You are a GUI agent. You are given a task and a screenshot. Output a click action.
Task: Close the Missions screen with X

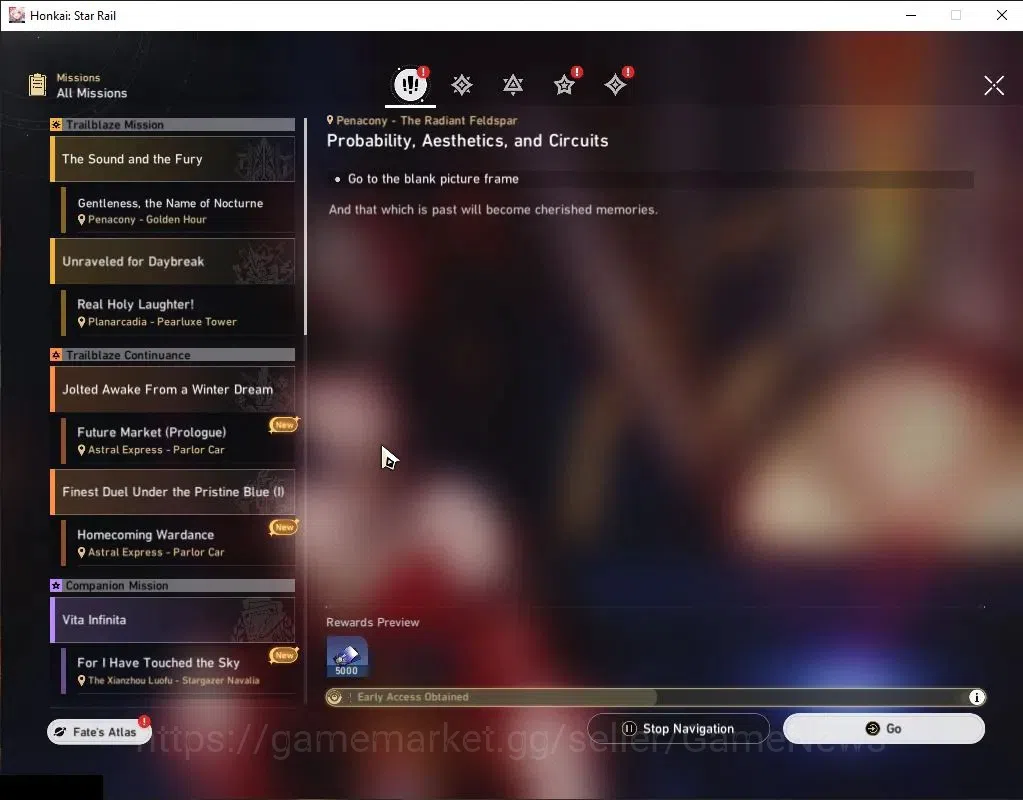tap(994, 85)
